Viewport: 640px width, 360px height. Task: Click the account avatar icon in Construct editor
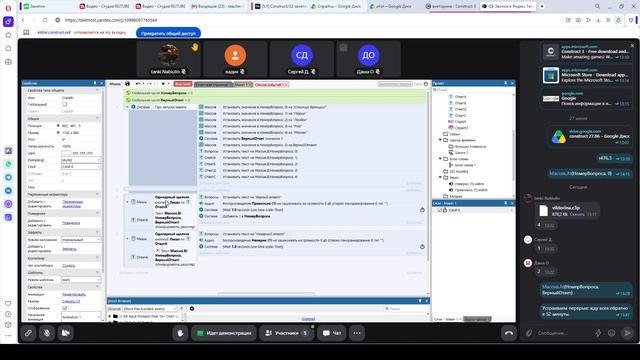(426, 84)
